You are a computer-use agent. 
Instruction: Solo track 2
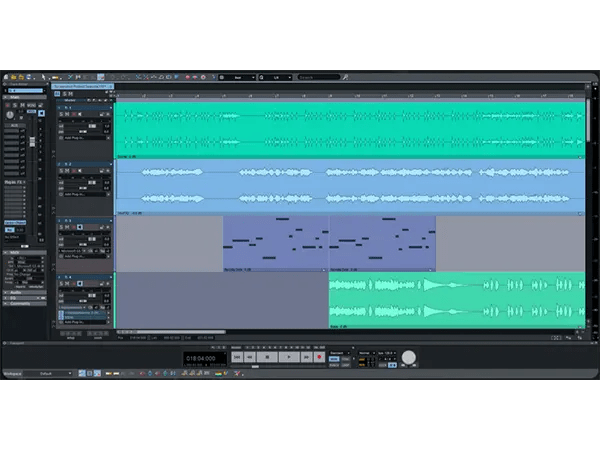(61, 171)
